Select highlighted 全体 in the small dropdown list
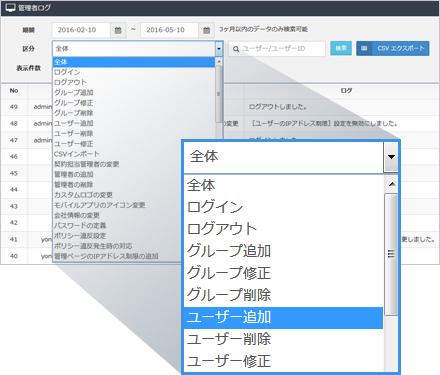440x375 pixels. point(134,62)
